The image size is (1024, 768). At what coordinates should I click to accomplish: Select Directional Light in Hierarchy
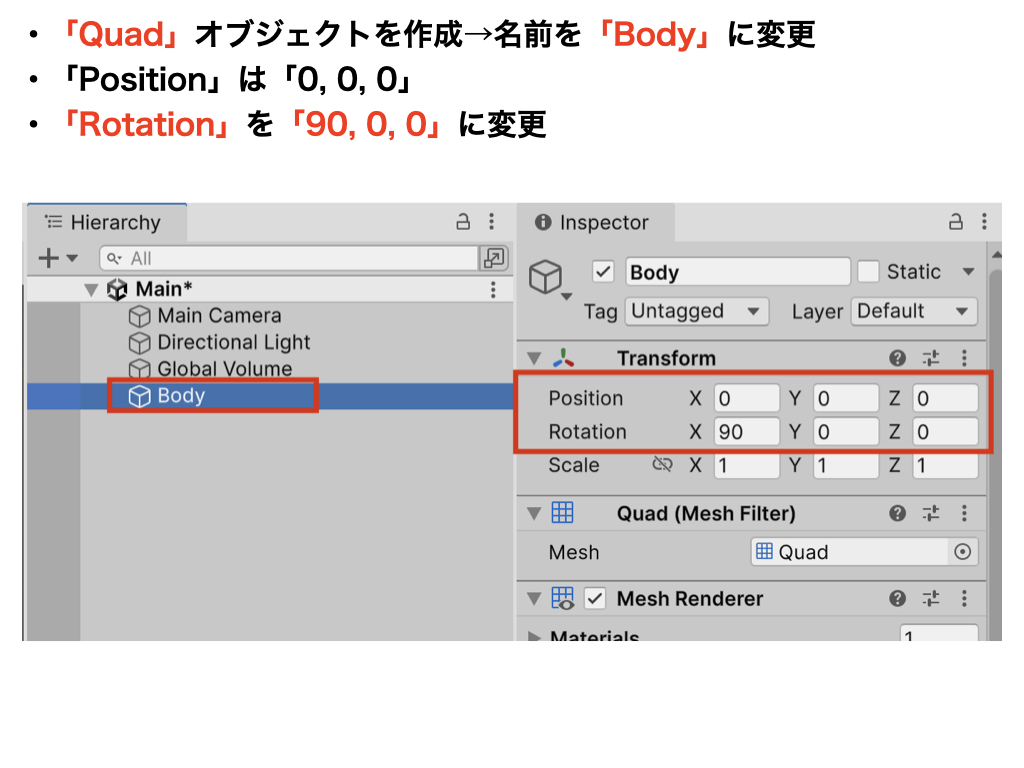click(x=234, y=342)
